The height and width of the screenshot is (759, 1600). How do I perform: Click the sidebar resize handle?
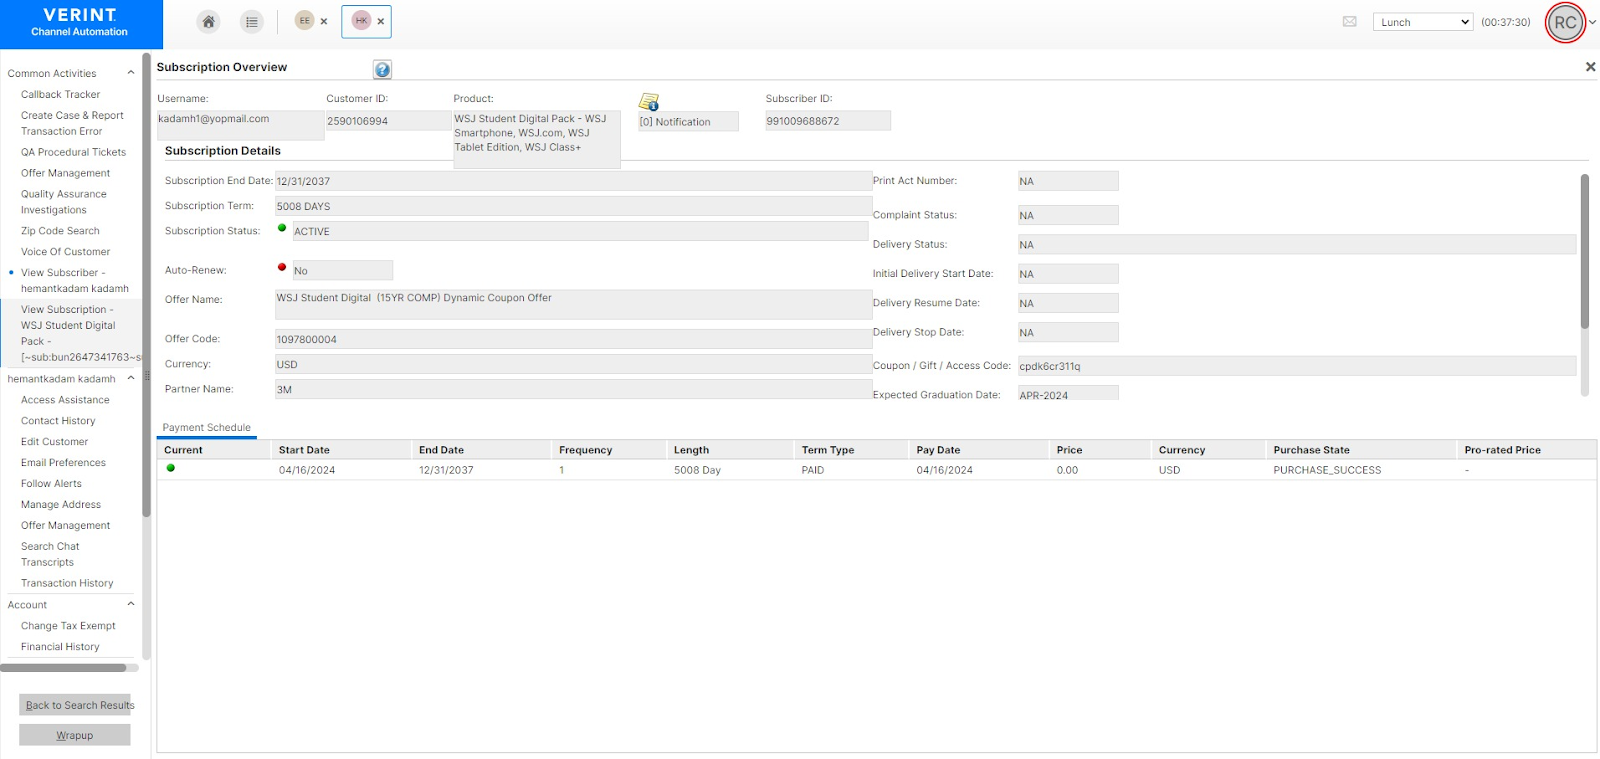tap(147, 377)
